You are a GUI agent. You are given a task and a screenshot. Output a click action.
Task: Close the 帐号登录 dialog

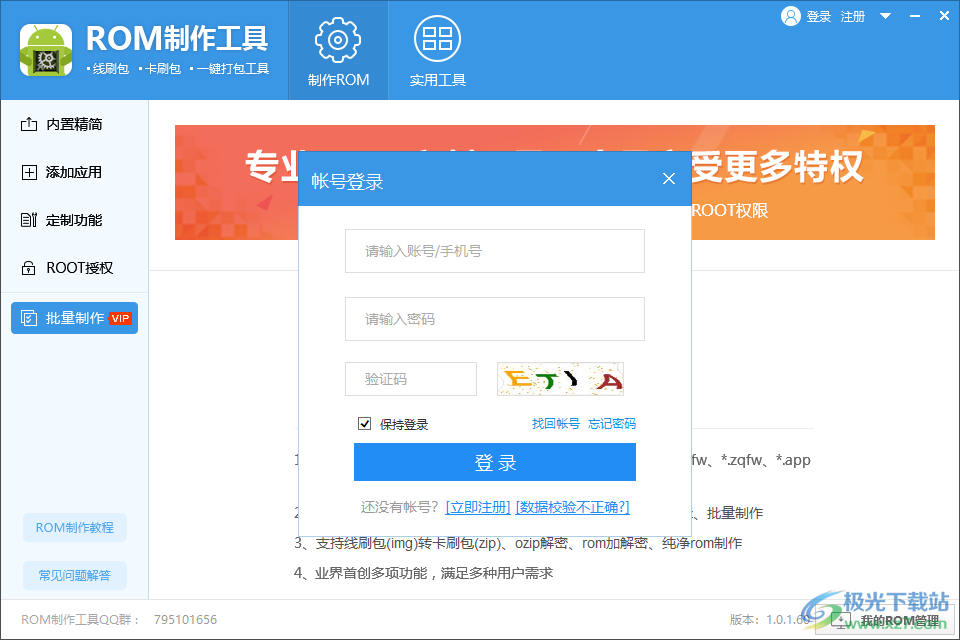click(669, 178)
